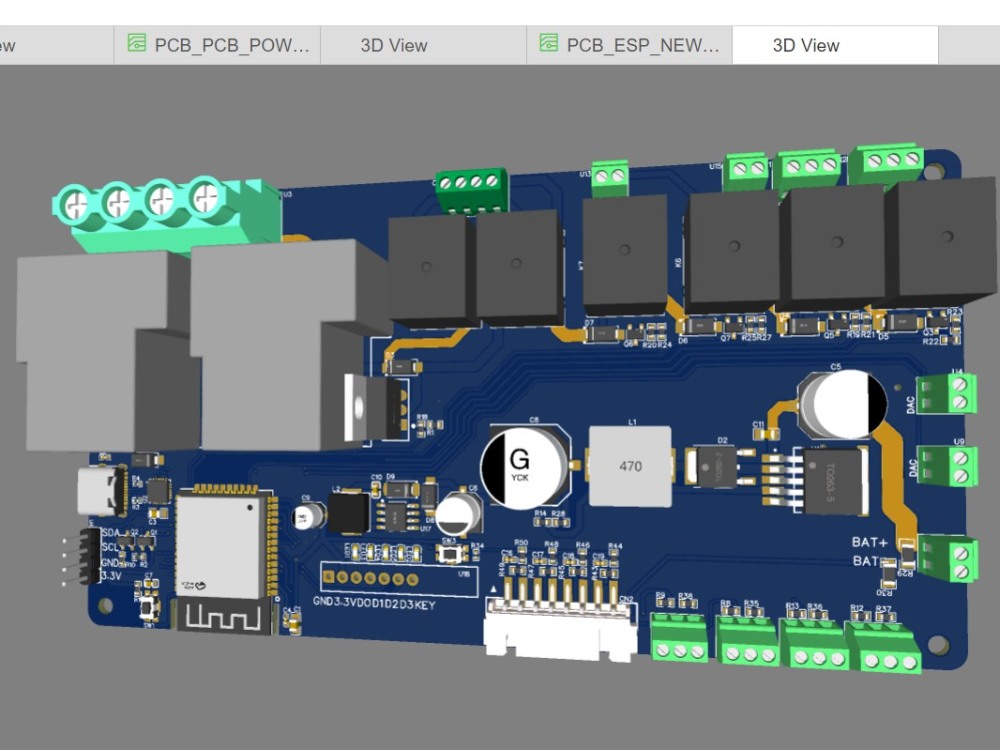This screenshot has width=1000, height=750.
Task: Select the inductor labeled 470
Action: click(x=630, y=465)
